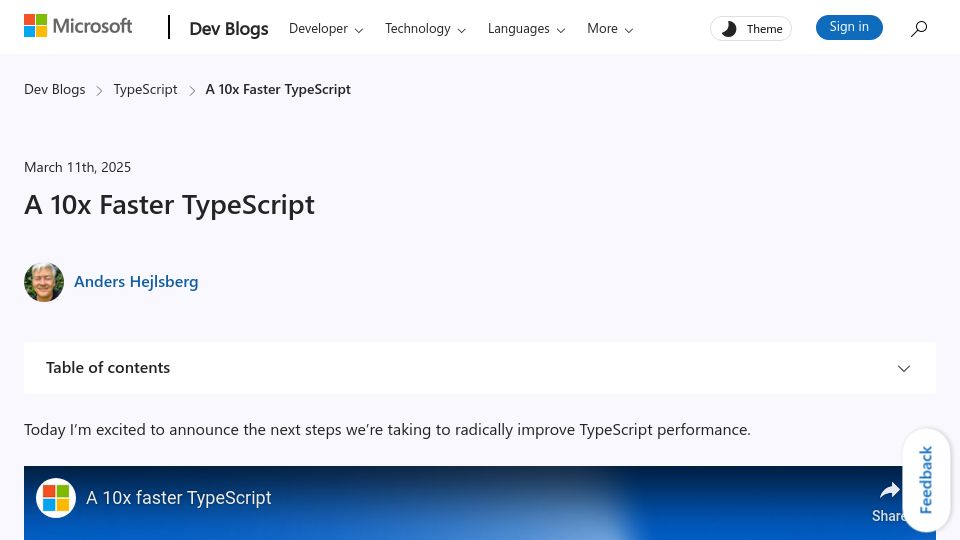Open search with the magnifier icon

919,28
